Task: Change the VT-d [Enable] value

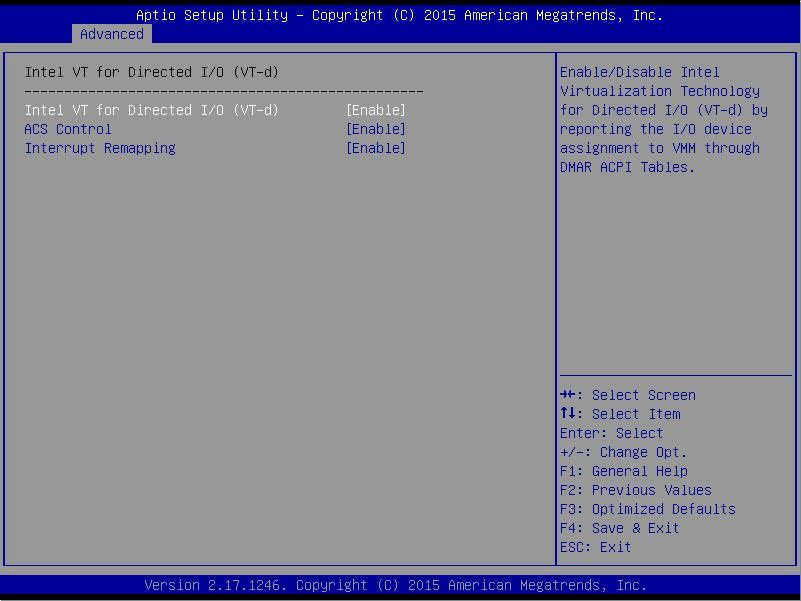Action: pos(376,110)
